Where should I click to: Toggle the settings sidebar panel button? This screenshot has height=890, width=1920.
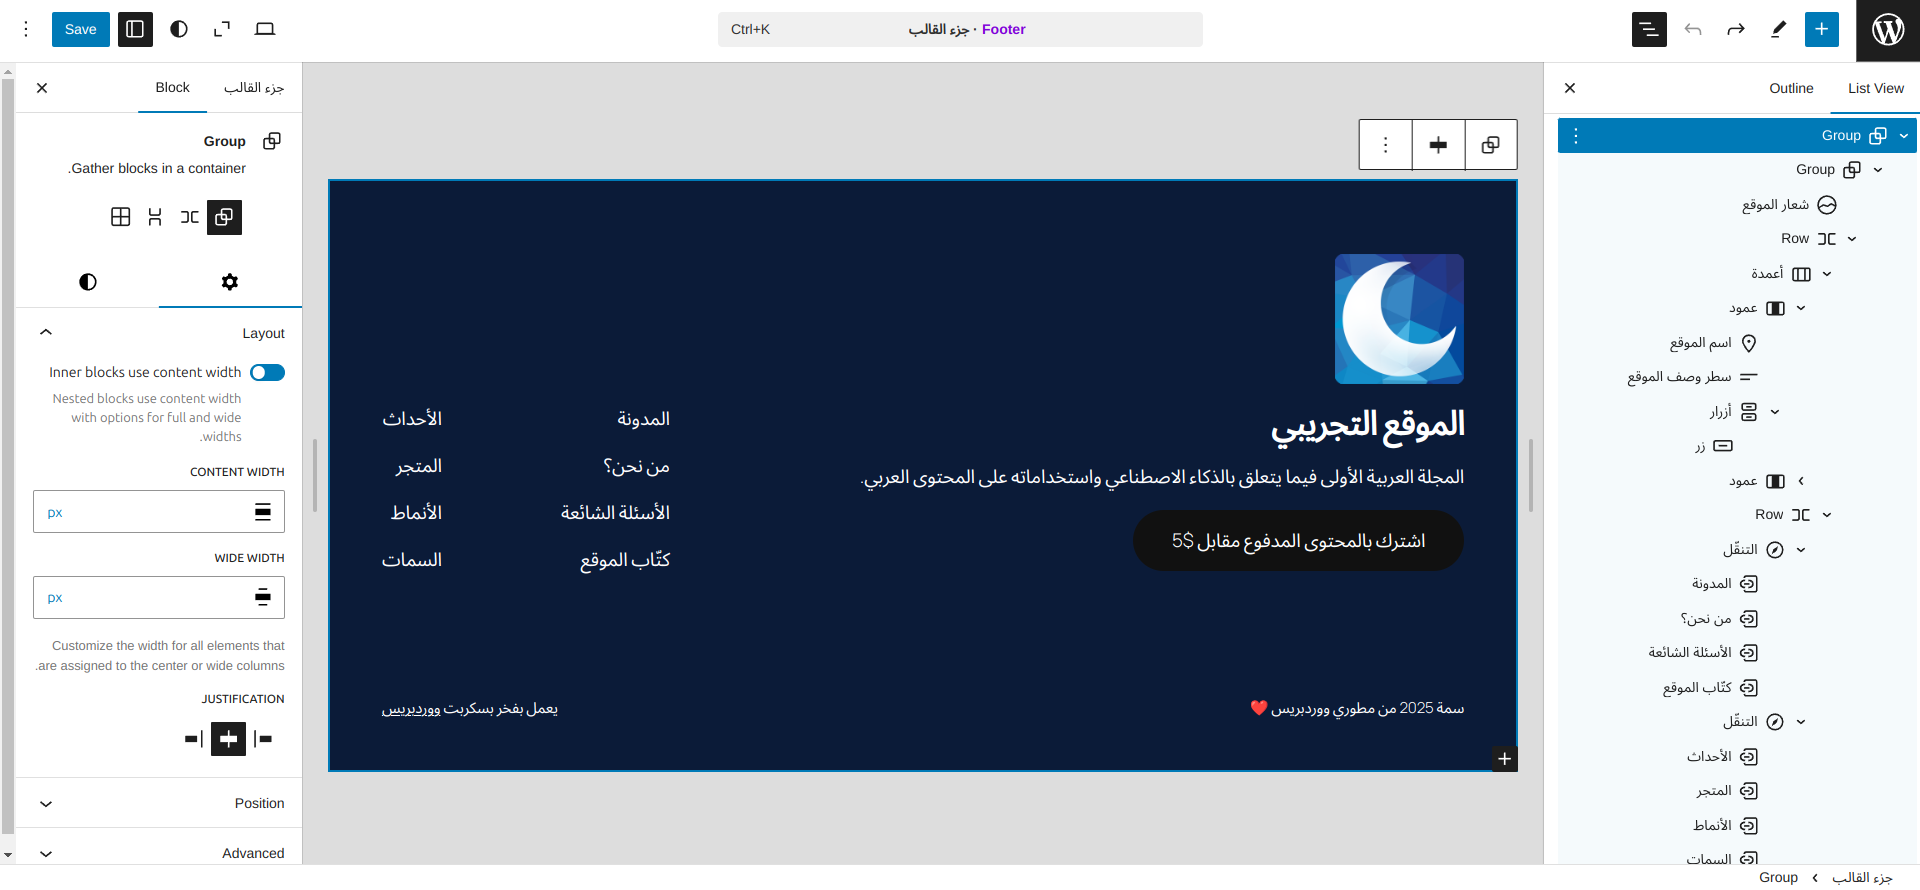point(135,29)
